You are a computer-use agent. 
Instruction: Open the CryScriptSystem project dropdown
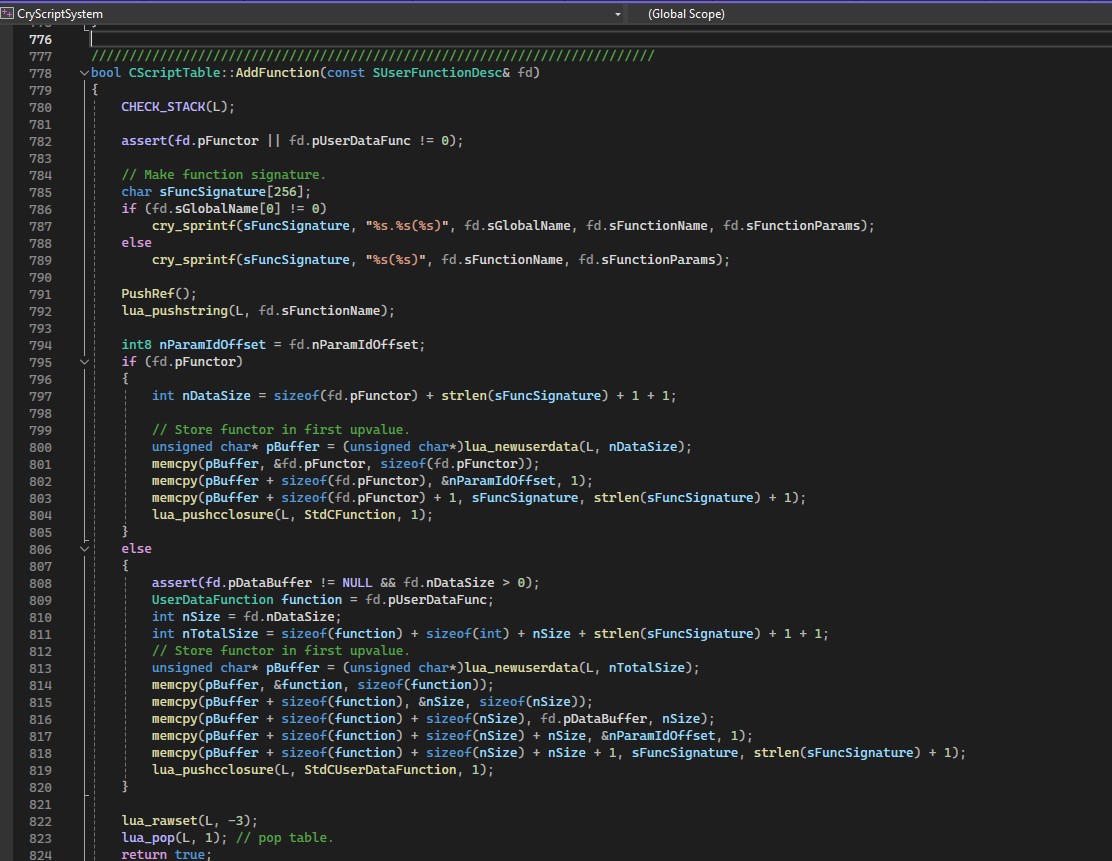click(617, 14)
